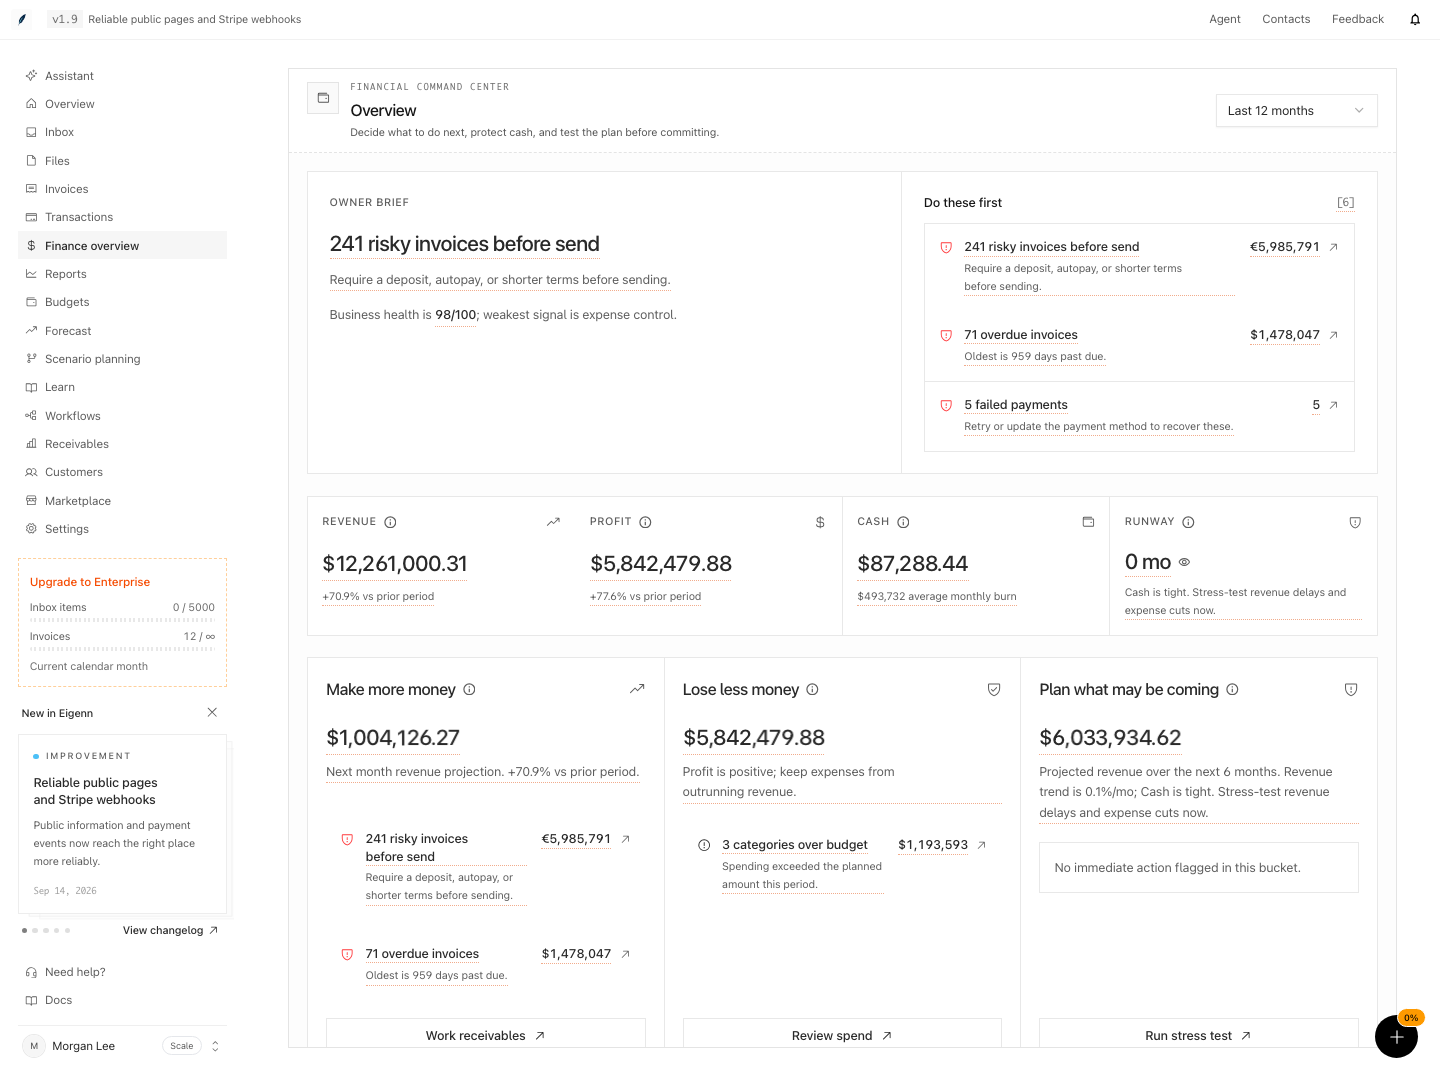Open the notifications bell
The height and width of the screenshot is (1080, 1440).
pos(1415,19)
